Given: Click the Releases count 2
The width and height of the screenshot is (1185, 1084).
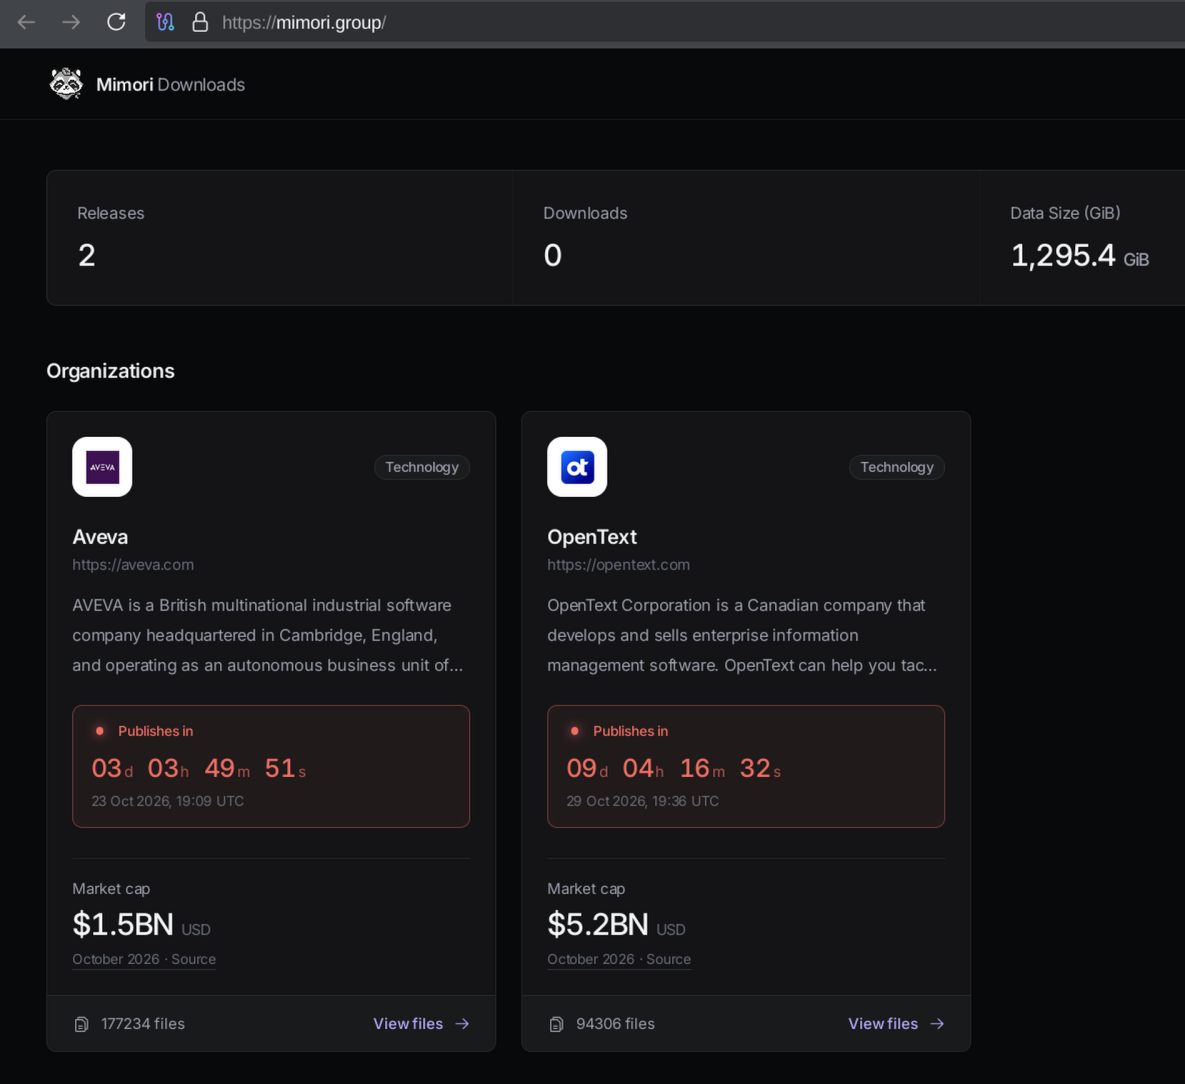Looking at the screenshot, I should (x=87, y=256).
